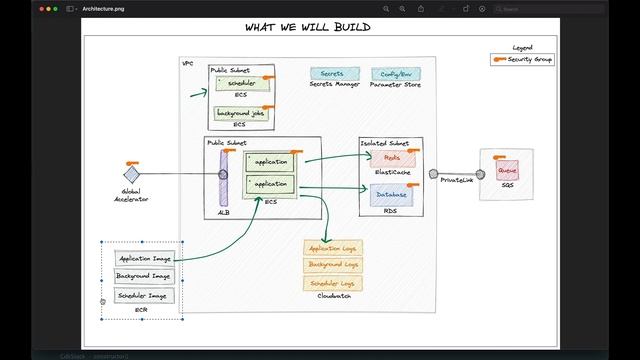The width and height of the screenshot is (640, 360).
Task: Click the Global Accelerator diamond shape
Action: (131, 174)
